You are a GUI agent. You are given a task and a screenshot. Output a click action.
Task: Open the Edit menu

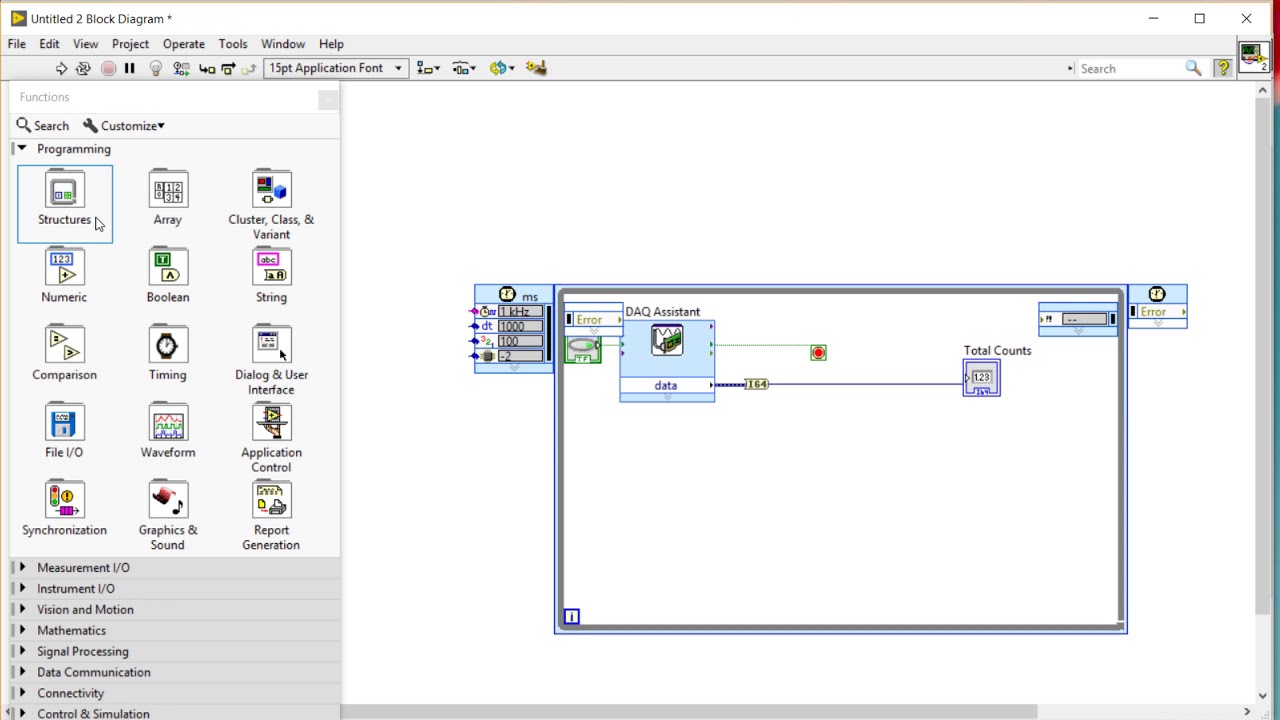(49, 44)
